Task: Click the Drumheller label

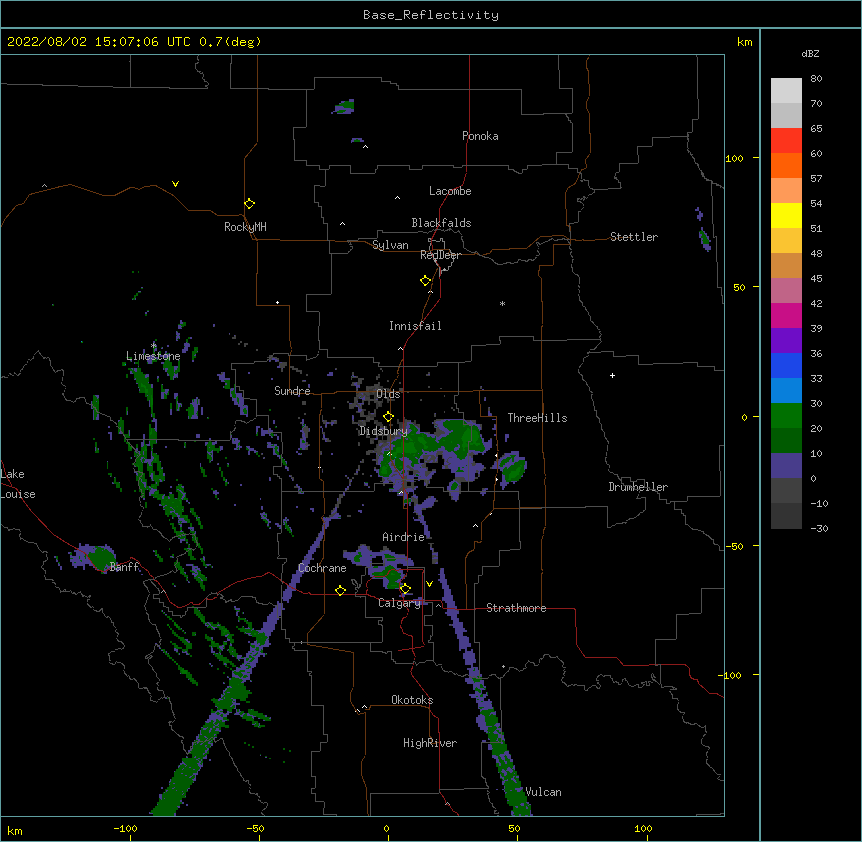Action: (638, 487)
